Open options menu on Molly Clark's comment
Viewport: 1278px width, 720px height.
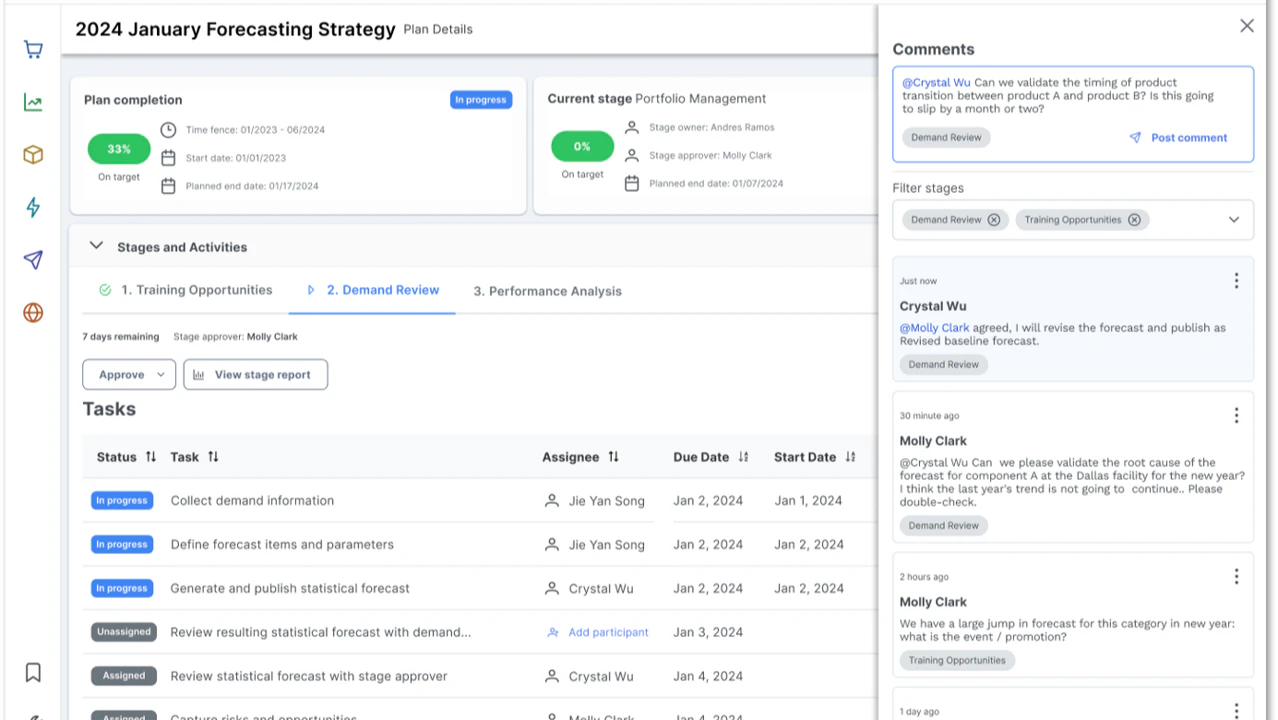[1236, 415]
